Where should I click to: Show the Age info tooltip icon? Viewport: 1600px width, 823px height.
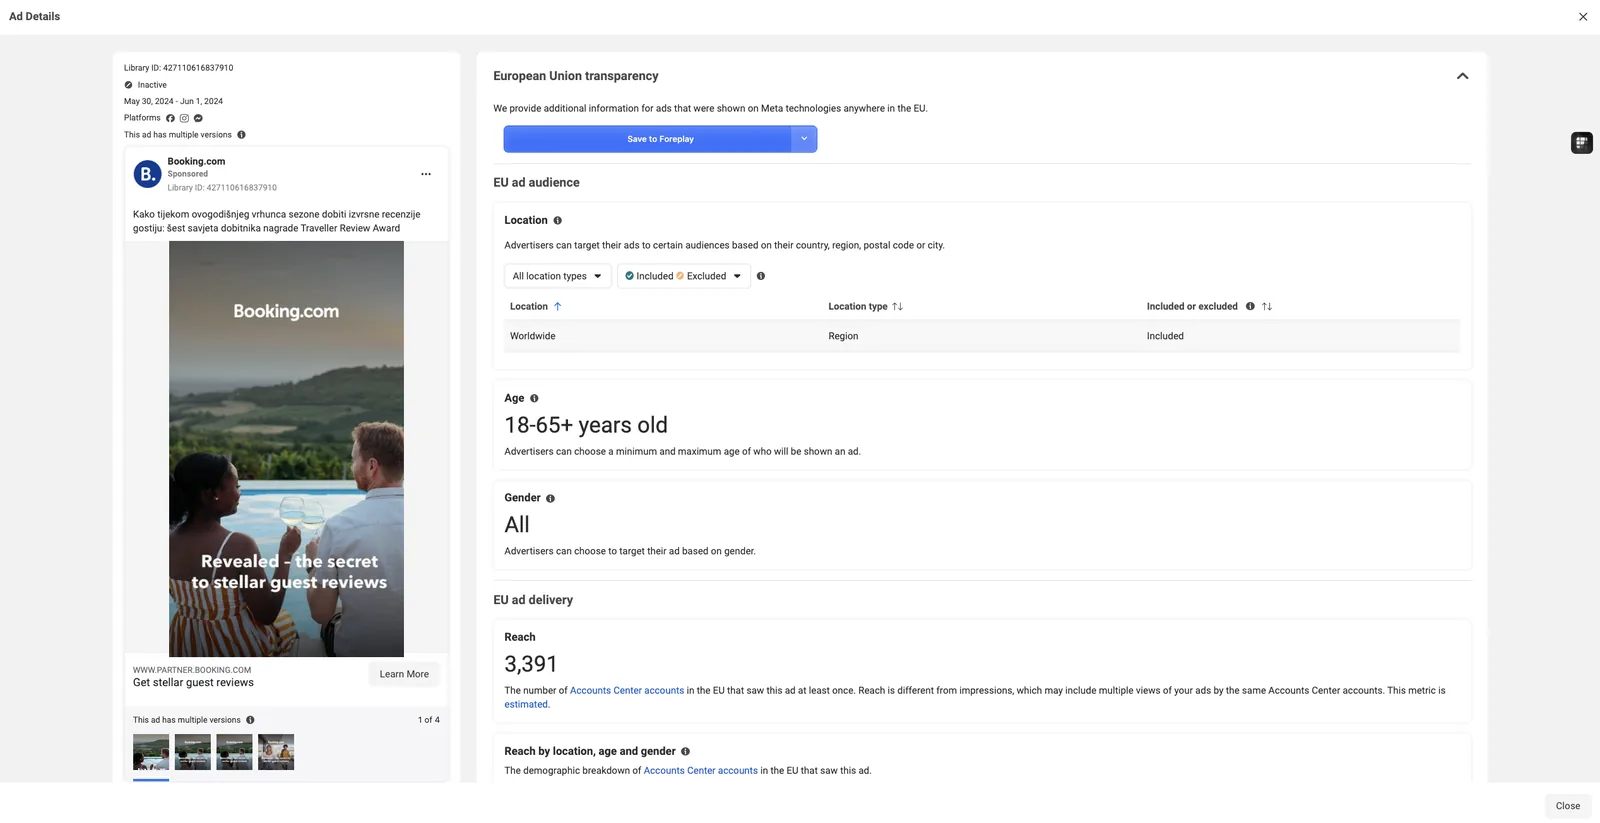pyautogui.click(x=534, y=399)
